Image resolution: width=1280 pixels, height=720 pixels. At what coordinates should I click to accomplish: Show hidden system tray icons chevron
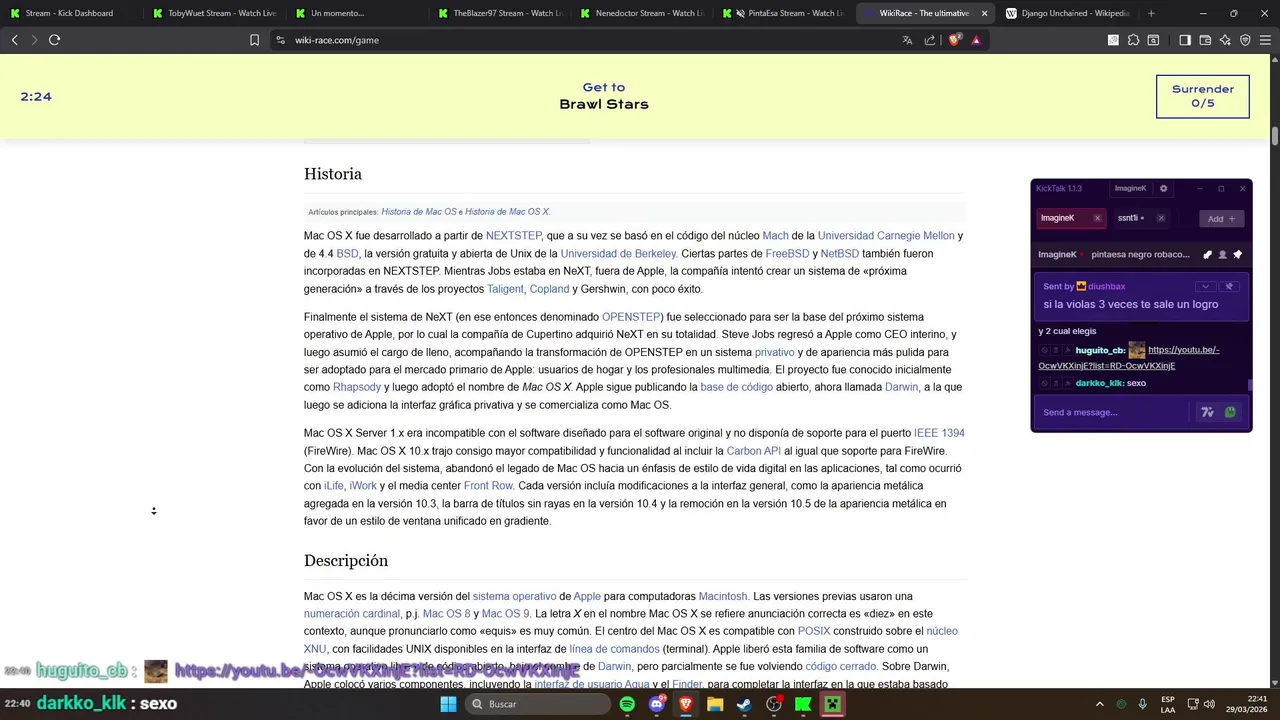click(1099, 704)
